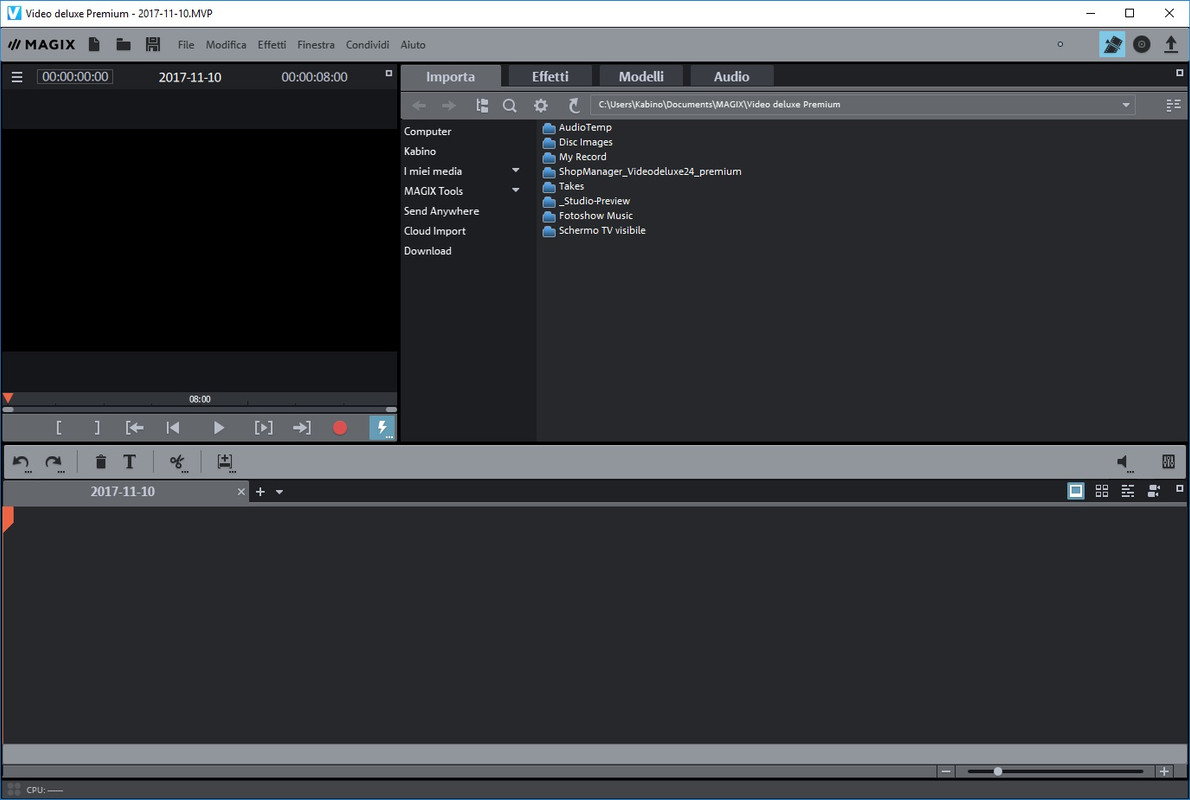Viewport: 1190px width, 800px height.
Task: Switch to the Audio tab
Action: (x=731, y=77)
